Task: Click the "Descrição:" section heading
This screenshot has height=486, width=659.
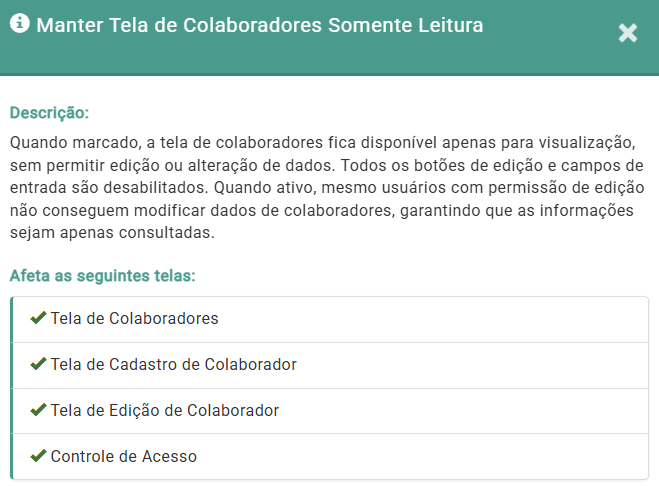Action: [x=50, y=112]
